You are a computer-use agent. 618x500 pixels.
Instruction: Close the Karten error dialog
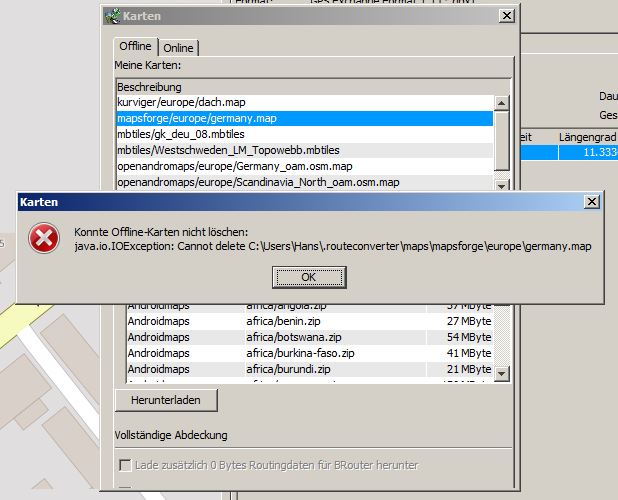592,202
